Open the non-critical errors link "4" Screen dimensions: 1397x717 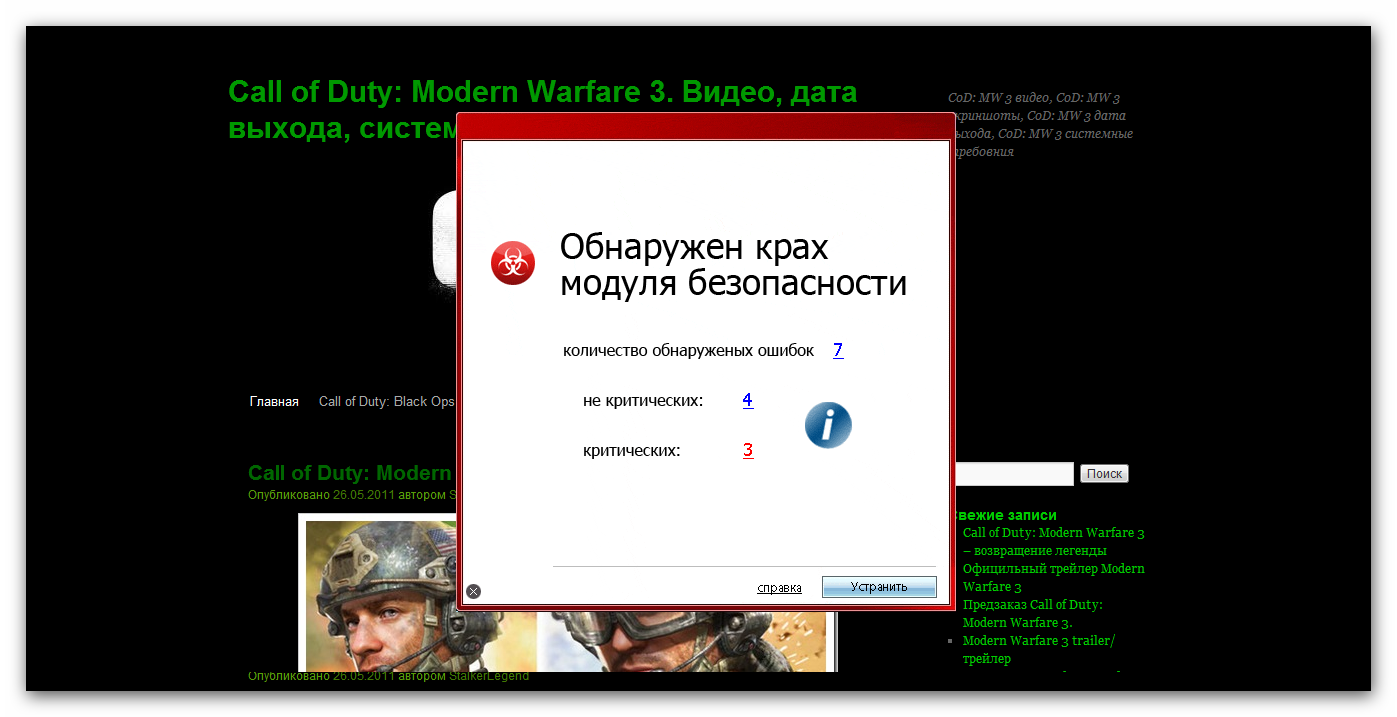[748, 400]
